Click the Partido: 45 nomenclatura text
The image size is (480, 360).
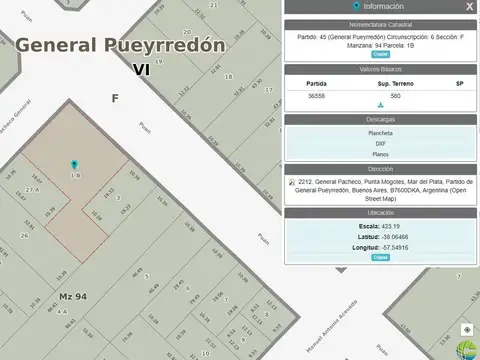point(380,41)
